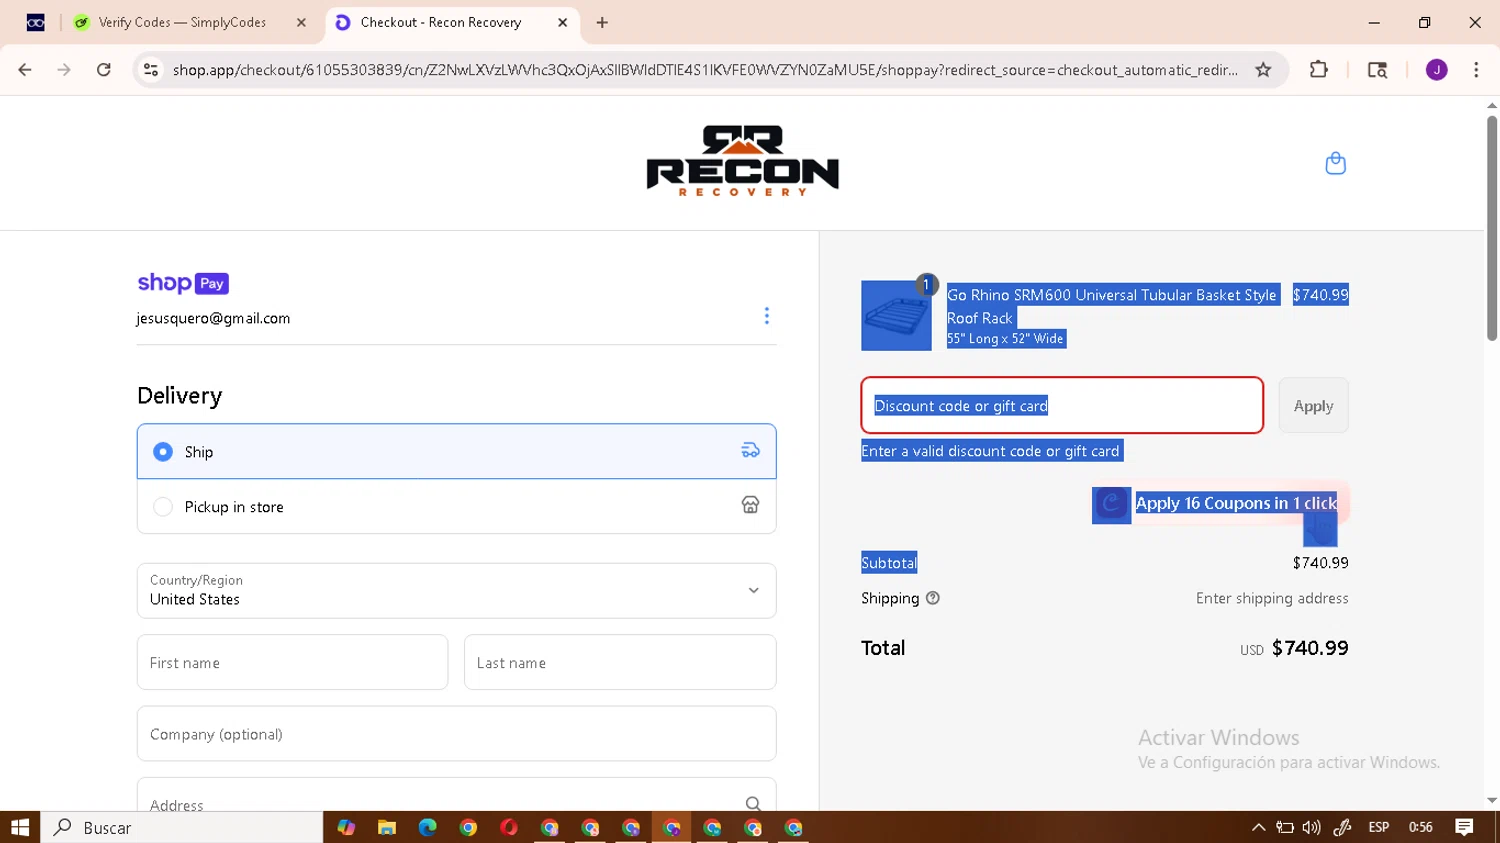Screen dimensions: 1500x843
Task: Click the address search magnifier icon
Action: click(753, 804)
